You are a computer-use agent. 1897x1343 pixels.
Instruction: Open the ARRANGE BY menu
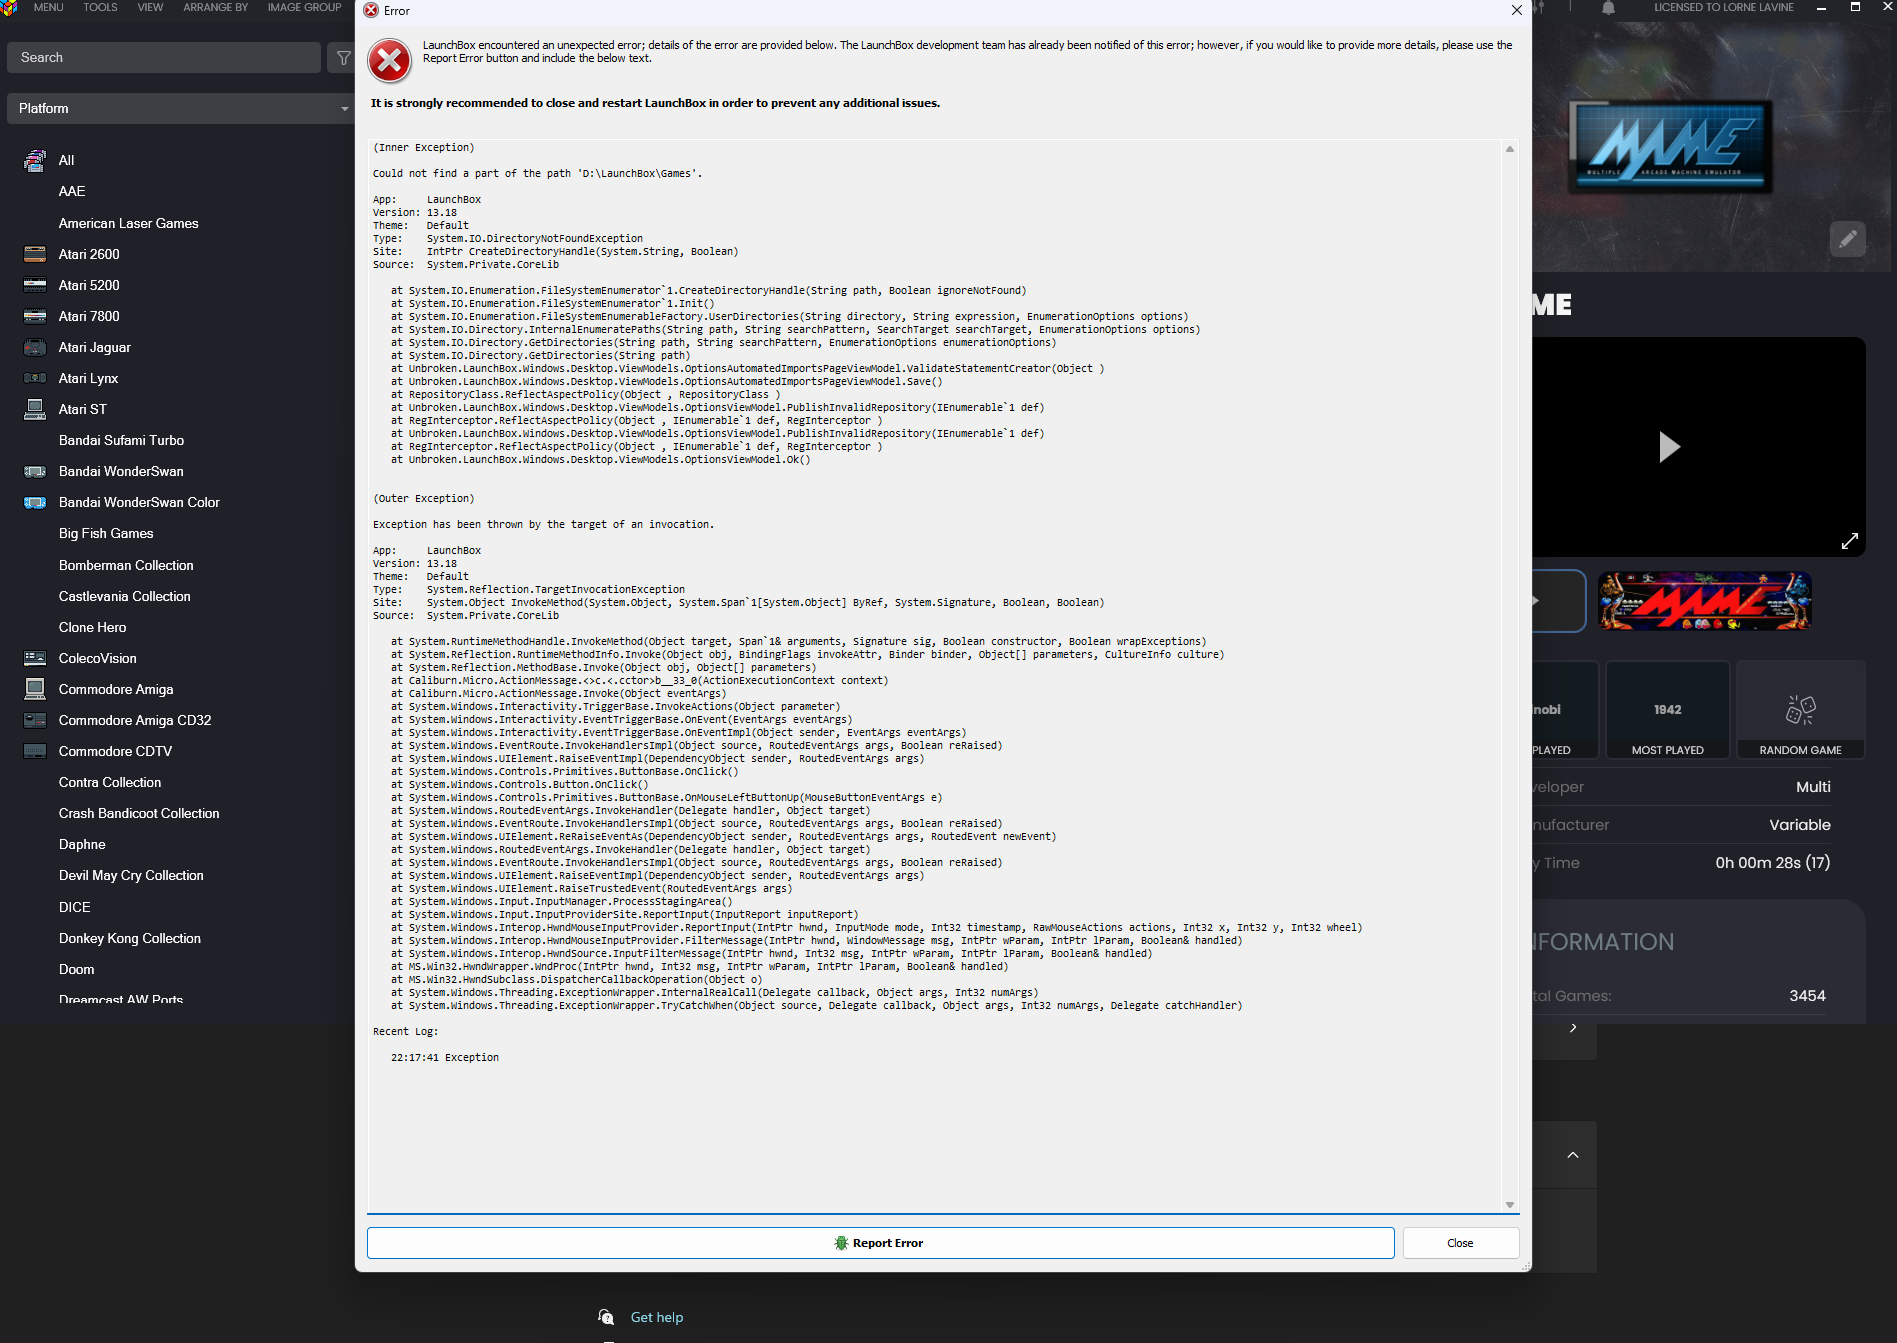pyautogui.click(x=215, y=7)
